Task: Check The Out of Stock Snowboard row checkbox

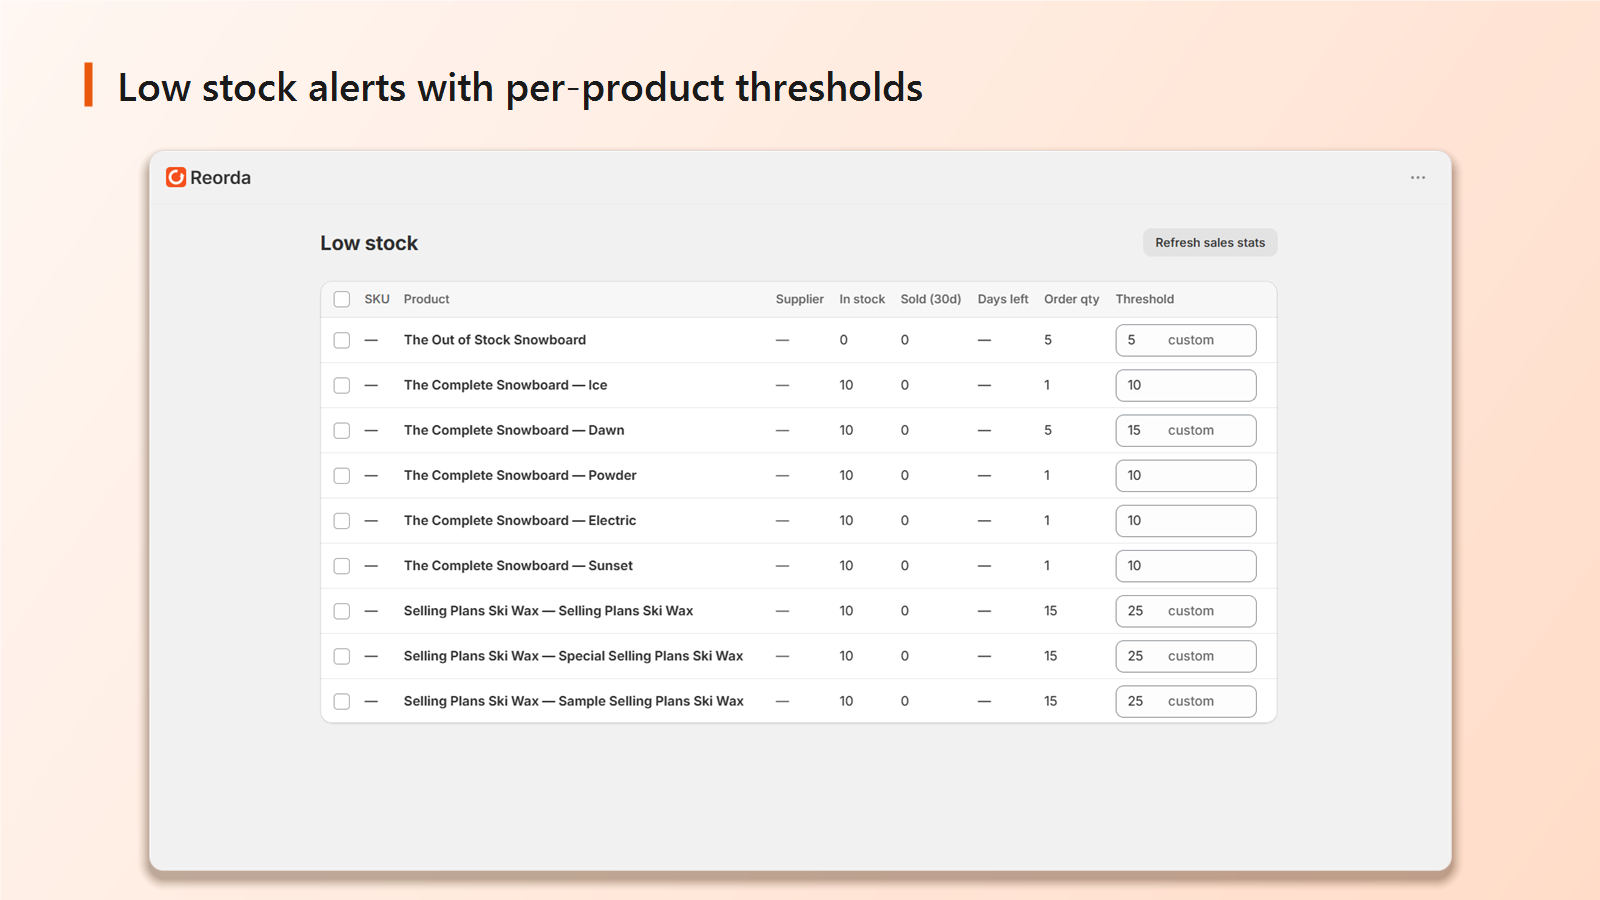Action: (x=342, y=340)
